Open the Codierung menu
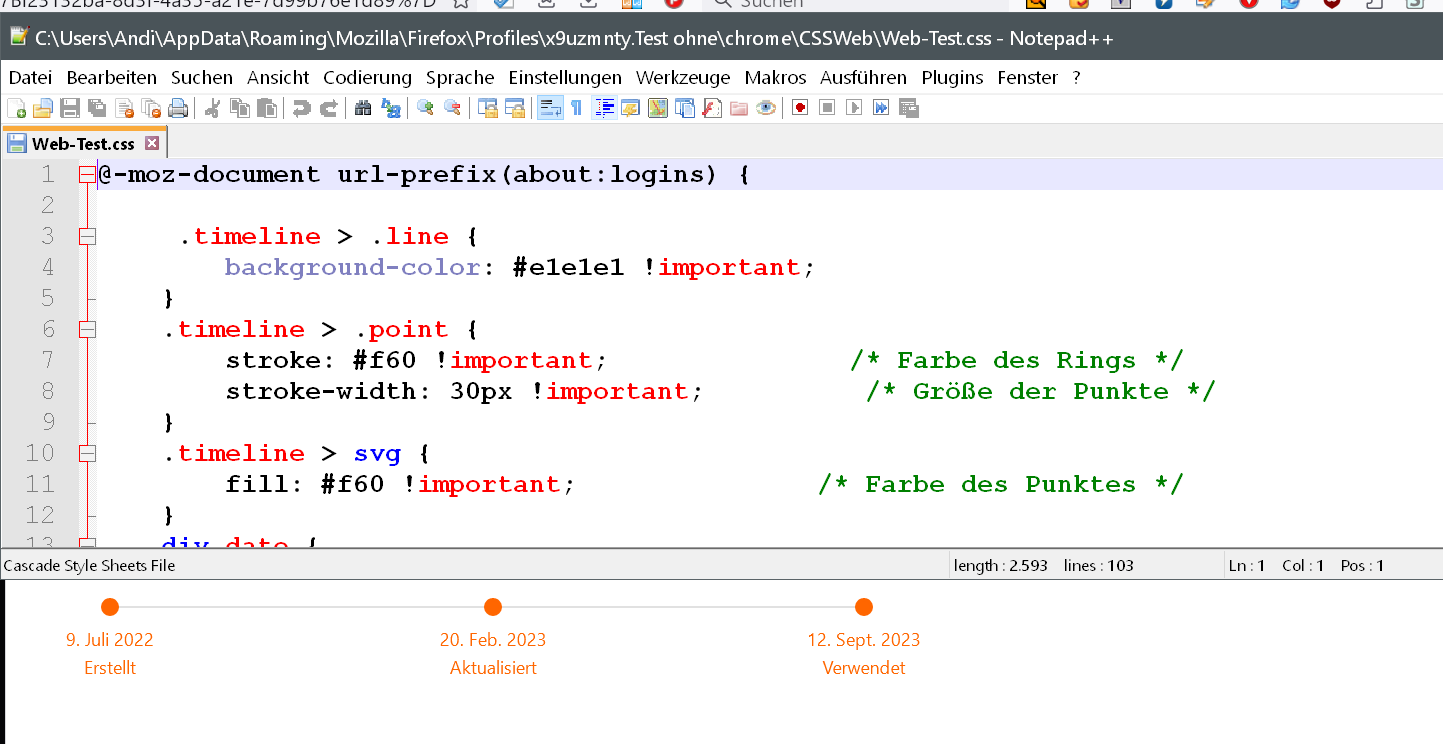 pyautogui.click(x=367, y=78)
